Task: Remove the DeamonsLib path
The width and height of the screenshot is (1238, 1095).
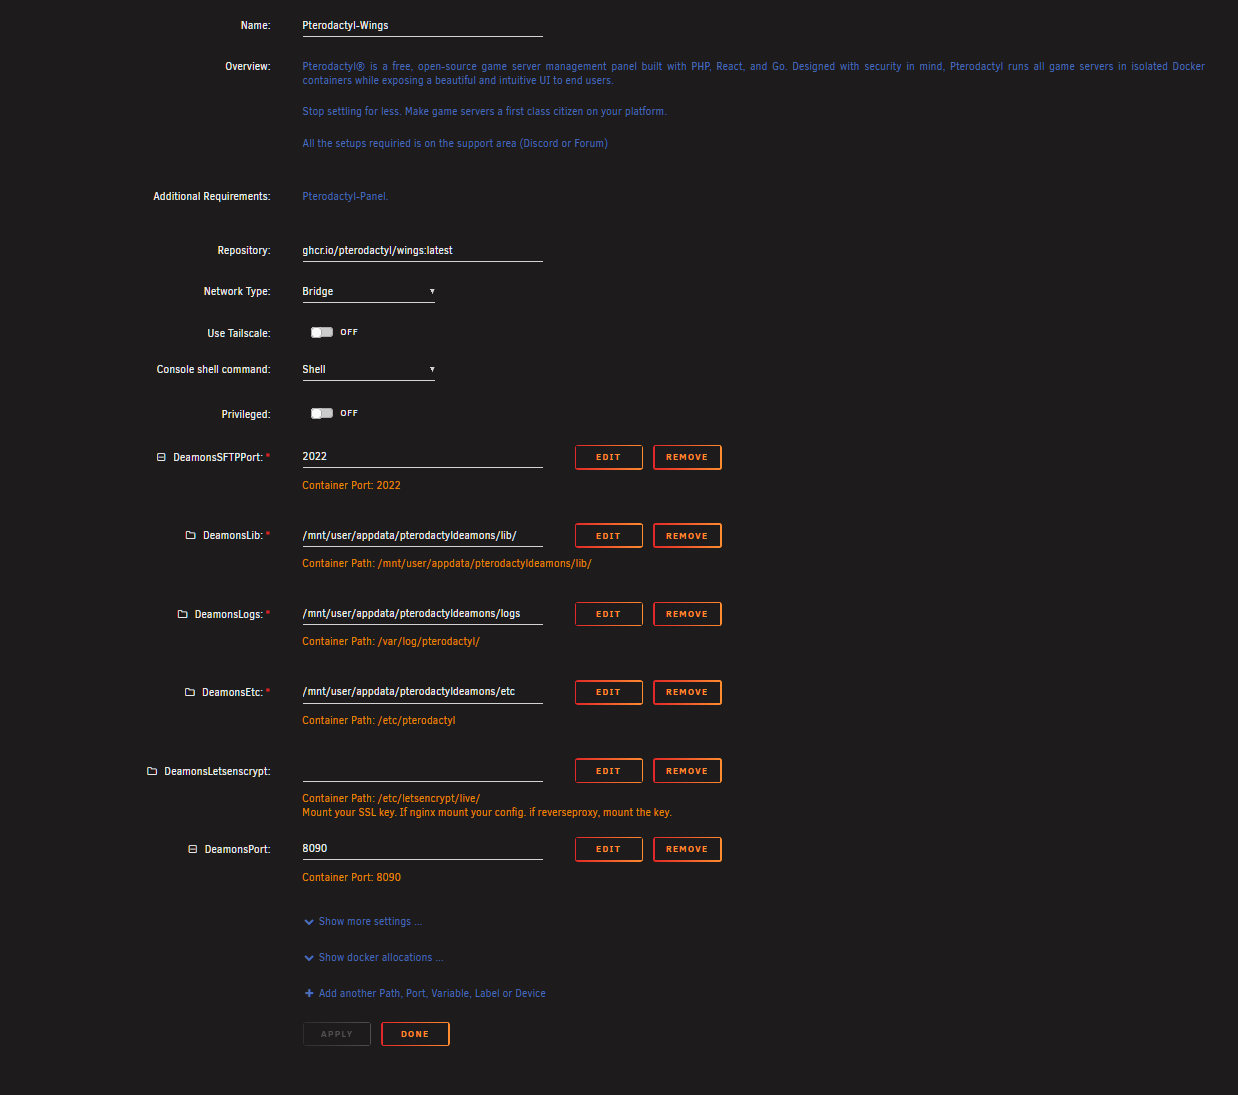Action: pyautogui.click(x=687, y=536)
